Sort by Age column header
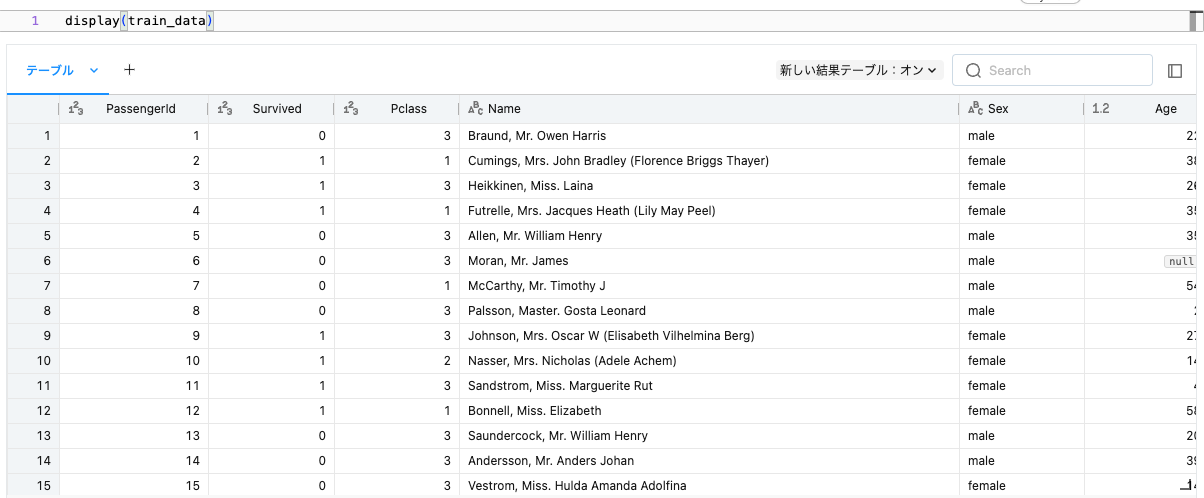This screenshot has width=1204, height=498. tap(1165, 109)
